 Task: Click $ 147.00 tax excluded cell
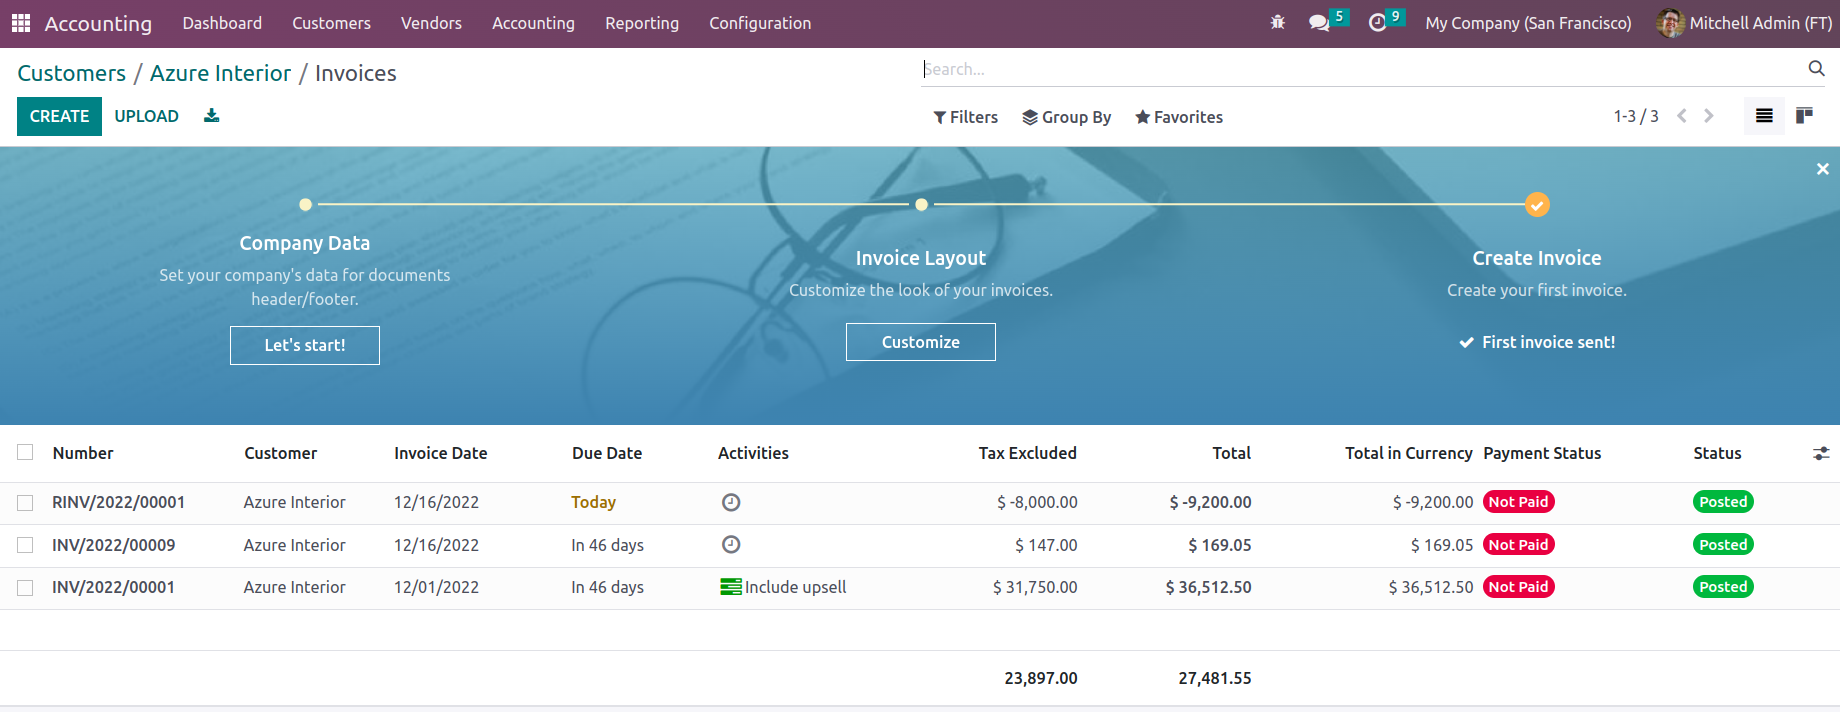[x=1046, y=545]
